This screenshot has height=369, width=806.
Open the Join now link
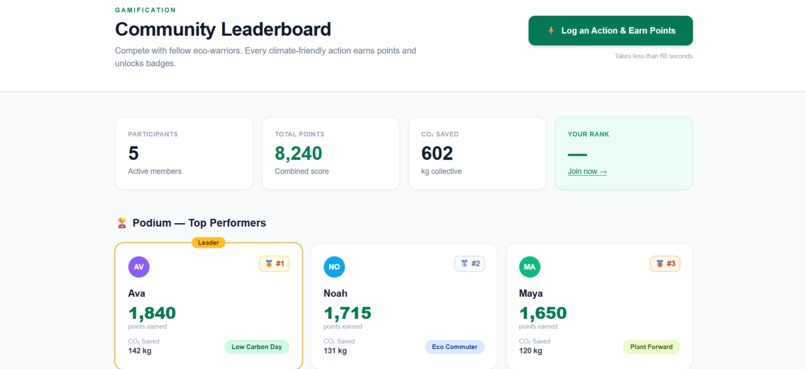[x=587, y=172]
